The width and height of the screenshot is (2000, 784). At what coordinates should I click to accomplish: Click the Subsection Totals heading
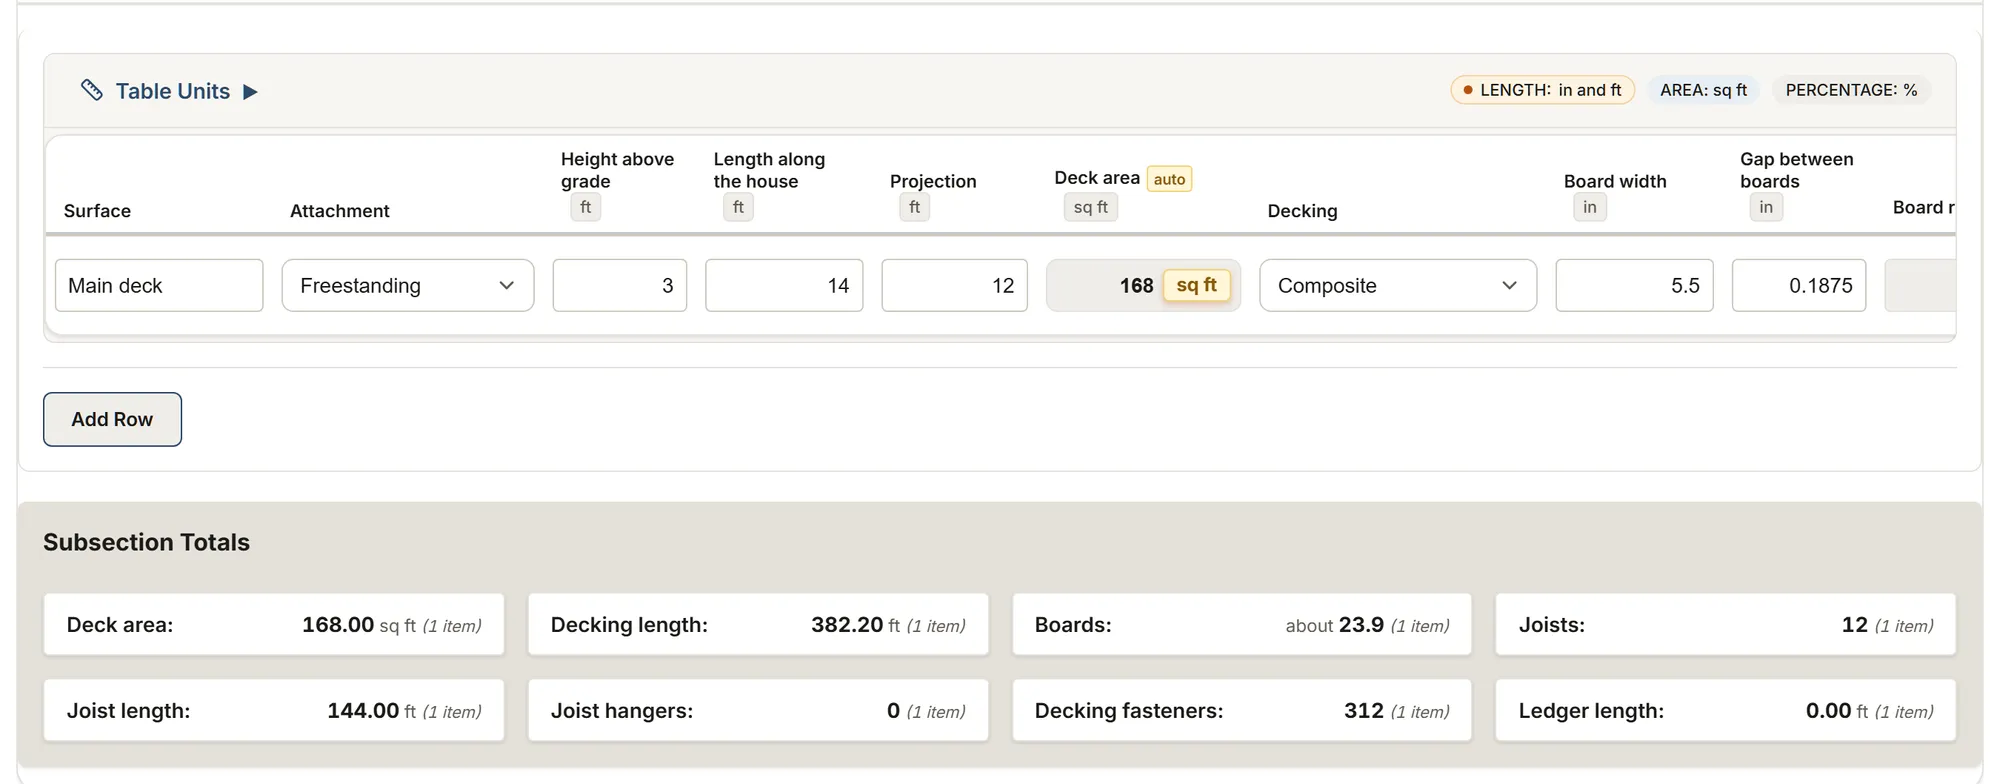pyautogui.click(x=146, y=542)
